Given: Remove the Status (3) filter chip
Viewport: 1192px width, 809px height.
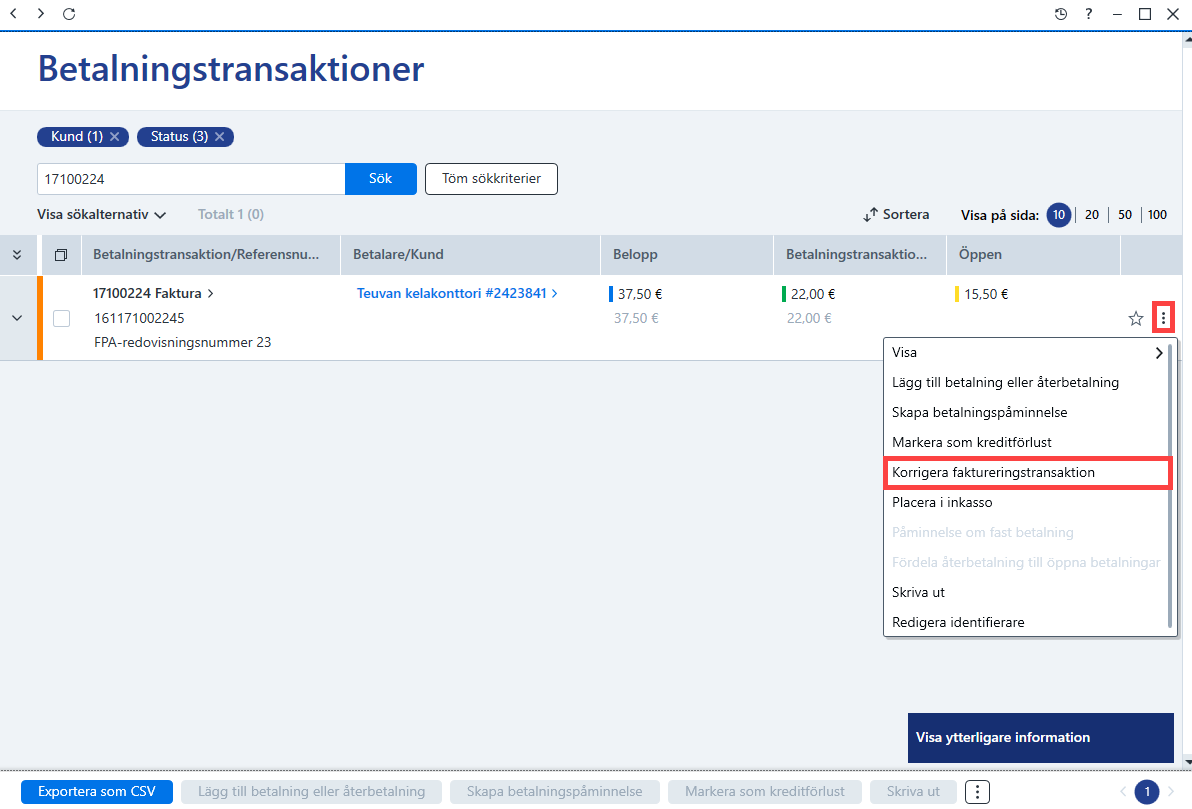Looking at the screenshot, I should [x=220, y=137].
